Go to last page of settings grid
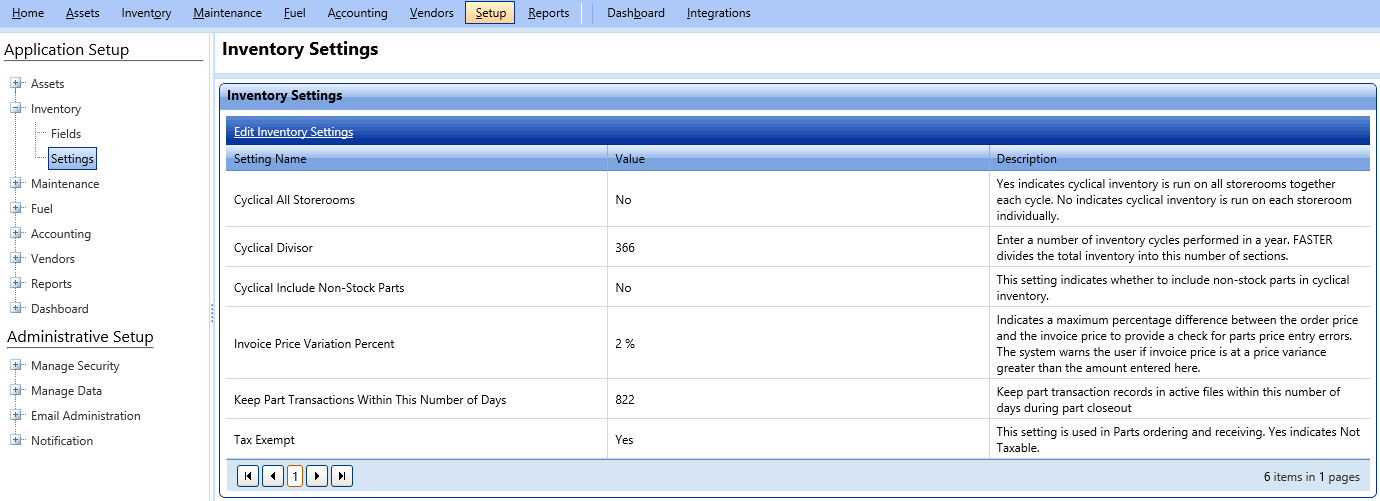This screenshot has width=1380, height=501. coord(342,476)
